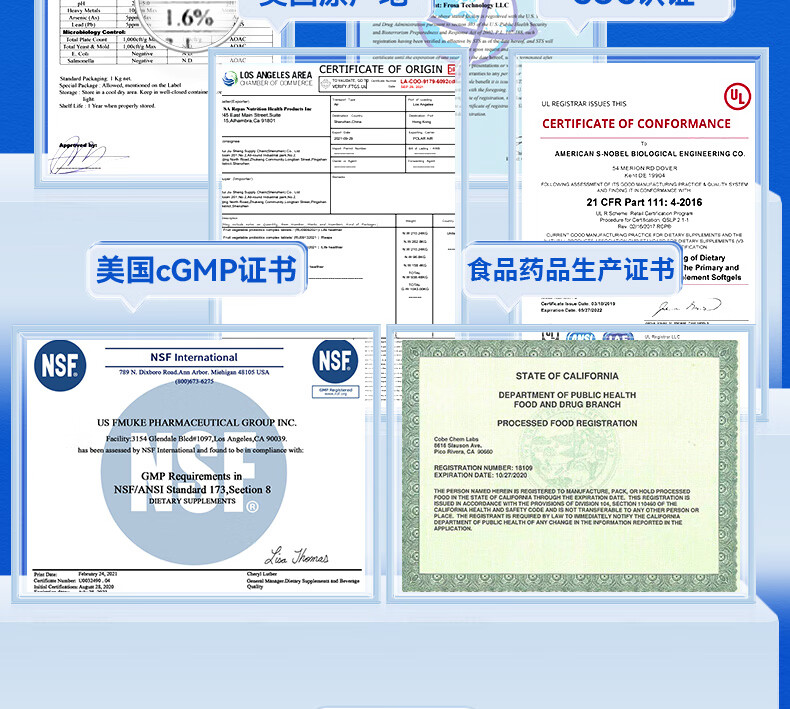Click the large NSF watermark circle
The image size is (790, 709).
pos(194,472)
